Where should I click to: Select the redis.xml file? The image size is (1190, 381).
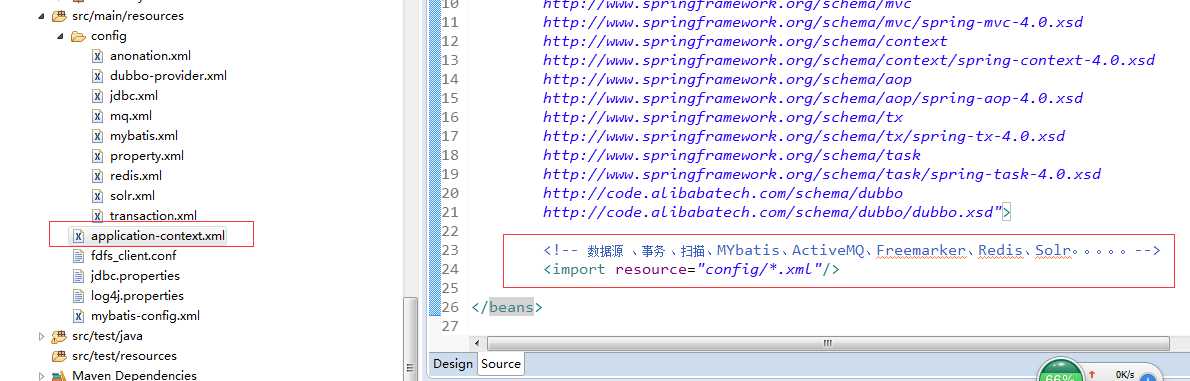coord(136,176)
